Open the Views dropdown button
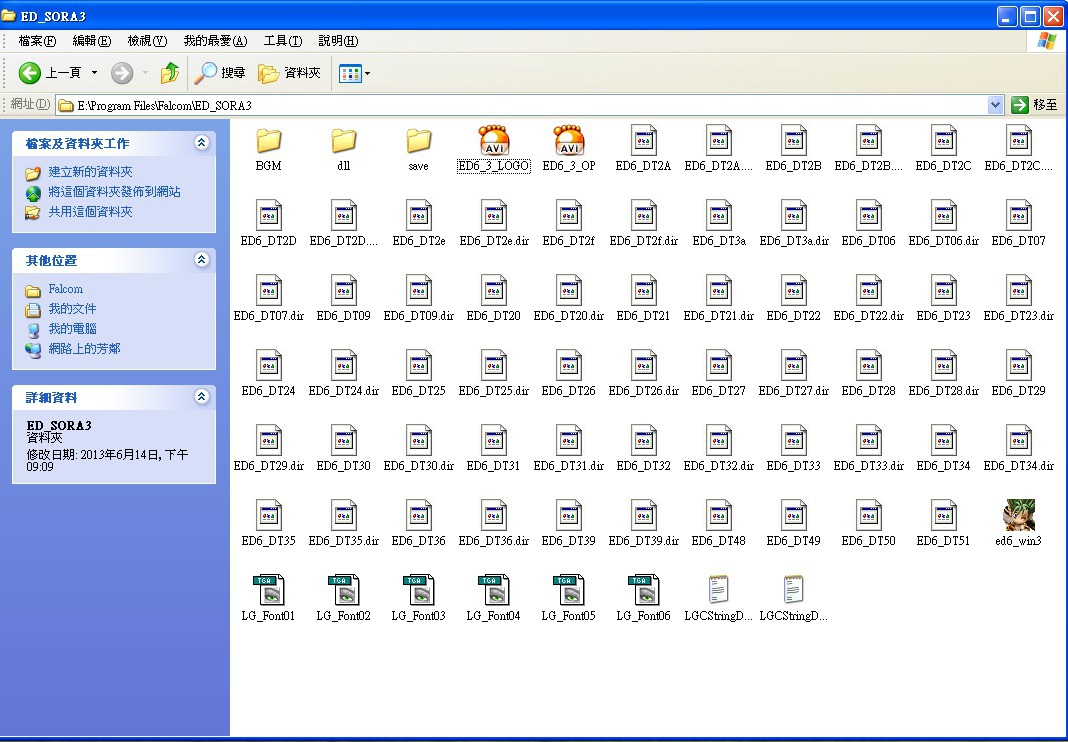Image resolution: width=1068 pixels, height=742 pixels. [x=355, y=73]
